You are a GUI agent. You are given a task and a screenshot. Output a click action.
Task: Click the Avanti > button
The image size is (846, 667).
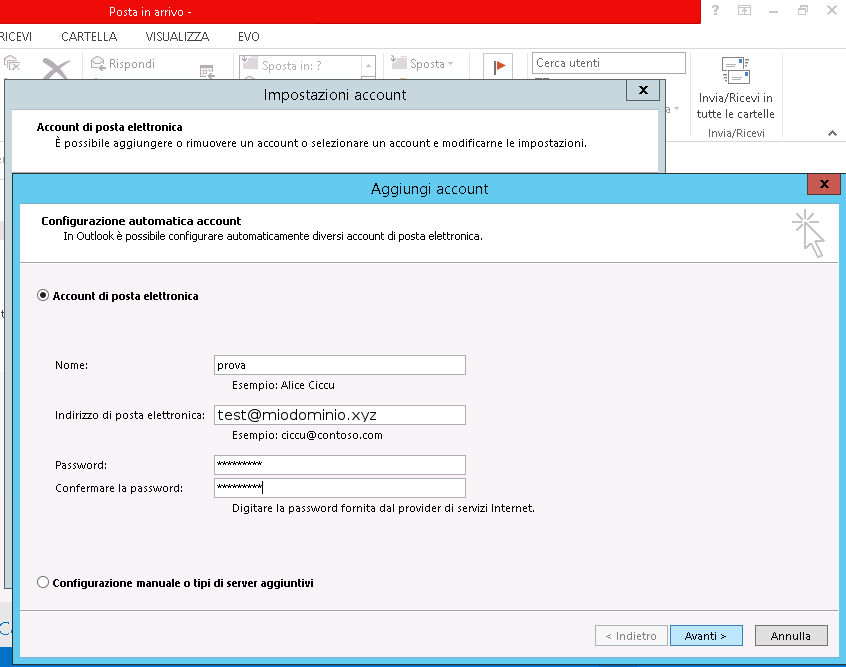click(x=706, y=636)
